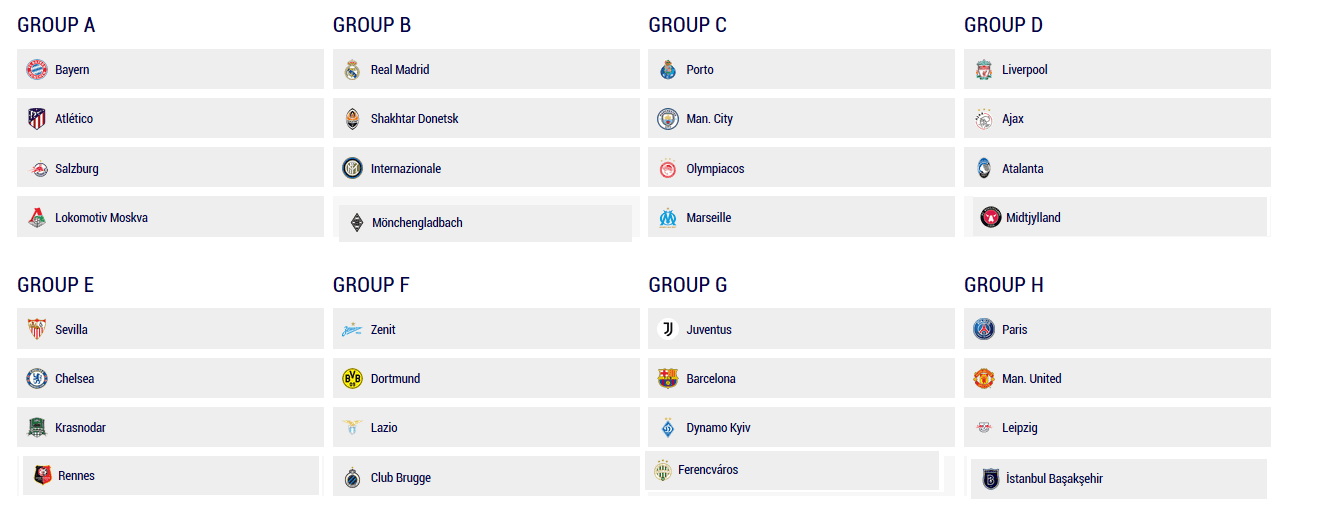Click the Bayern club crest icon
Image resolution: width=1325 pixels, height=513 pixels.
click(37, 70)
